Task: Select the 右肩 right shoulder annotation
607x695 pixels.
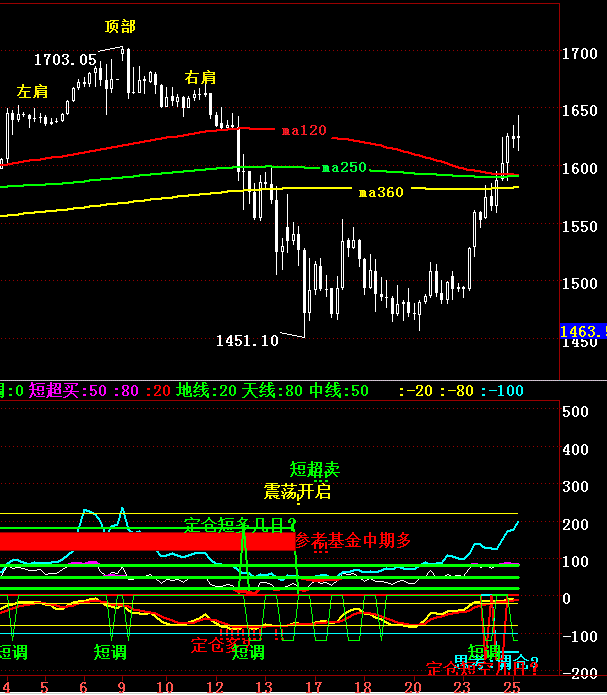Action: click(x=200, y=77)
